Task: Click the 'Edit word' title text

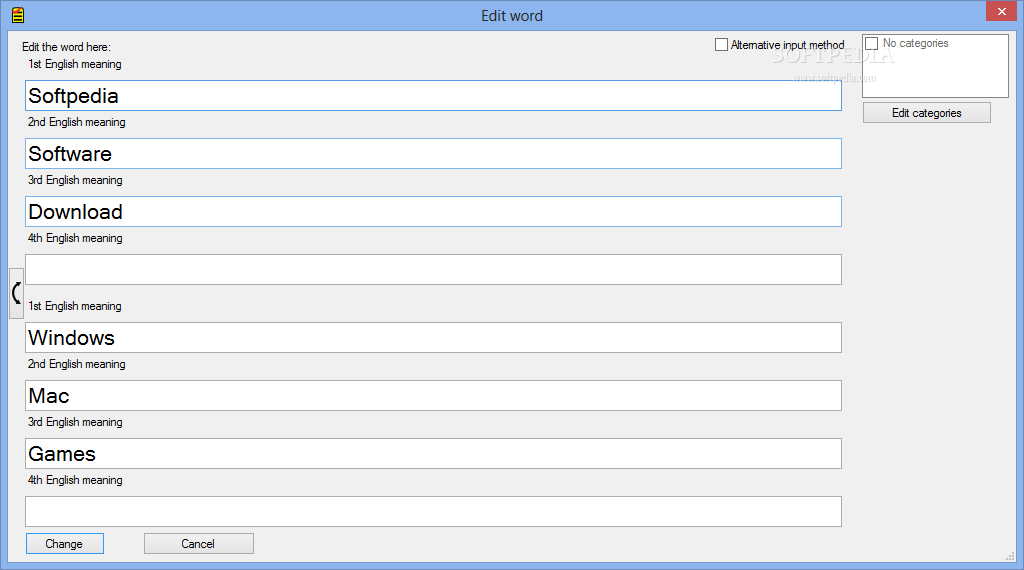Action: click(512, 16)
